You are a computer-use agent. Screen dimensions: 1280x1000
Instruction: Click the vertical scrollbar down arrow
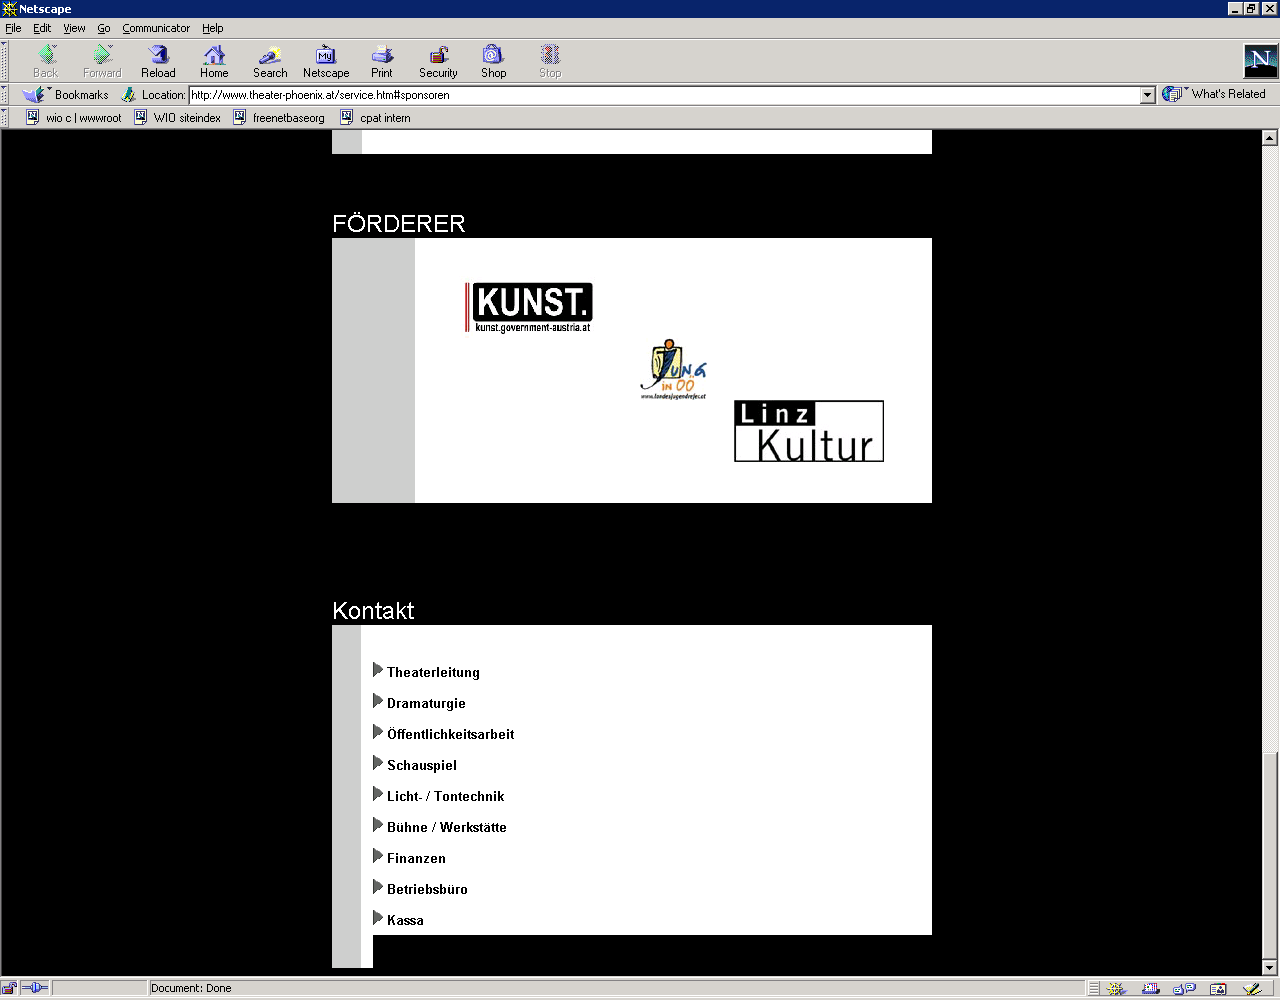point(1270,968)
